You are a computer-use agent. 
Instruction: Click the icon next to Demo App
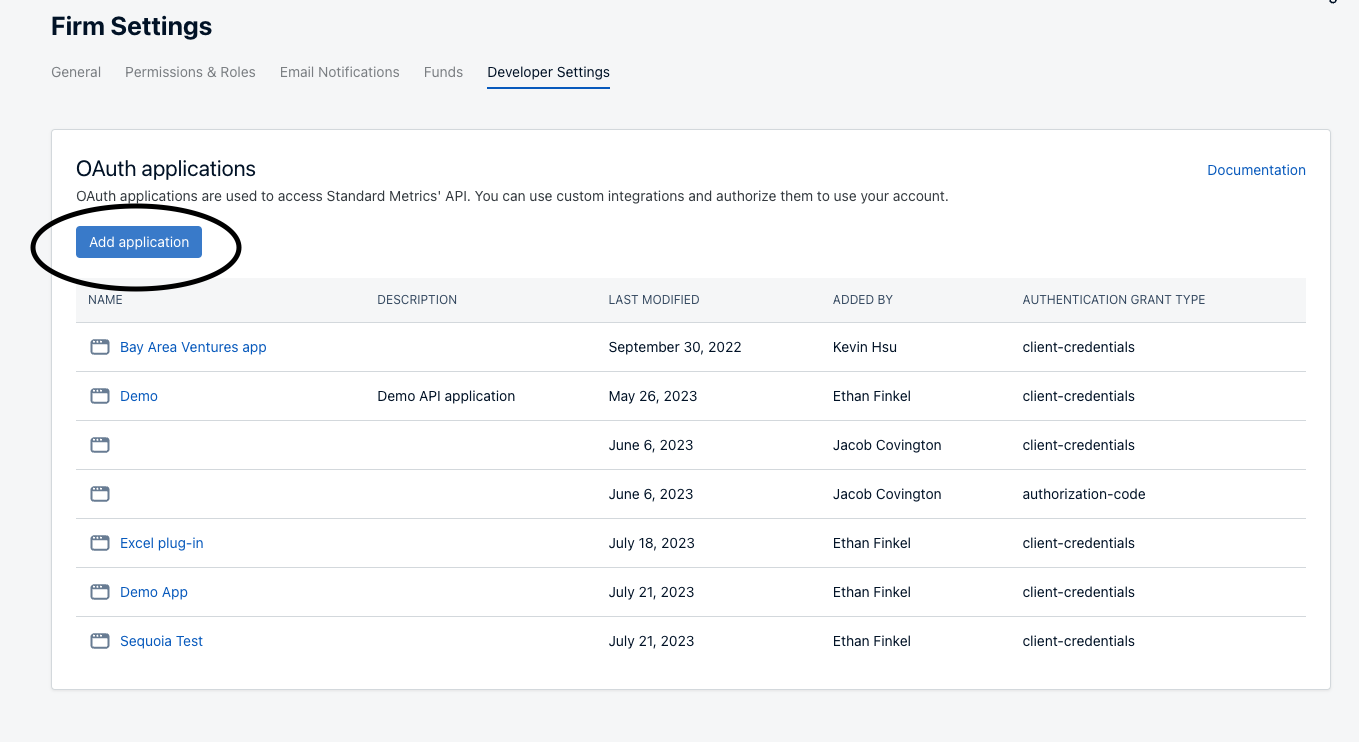100,592
